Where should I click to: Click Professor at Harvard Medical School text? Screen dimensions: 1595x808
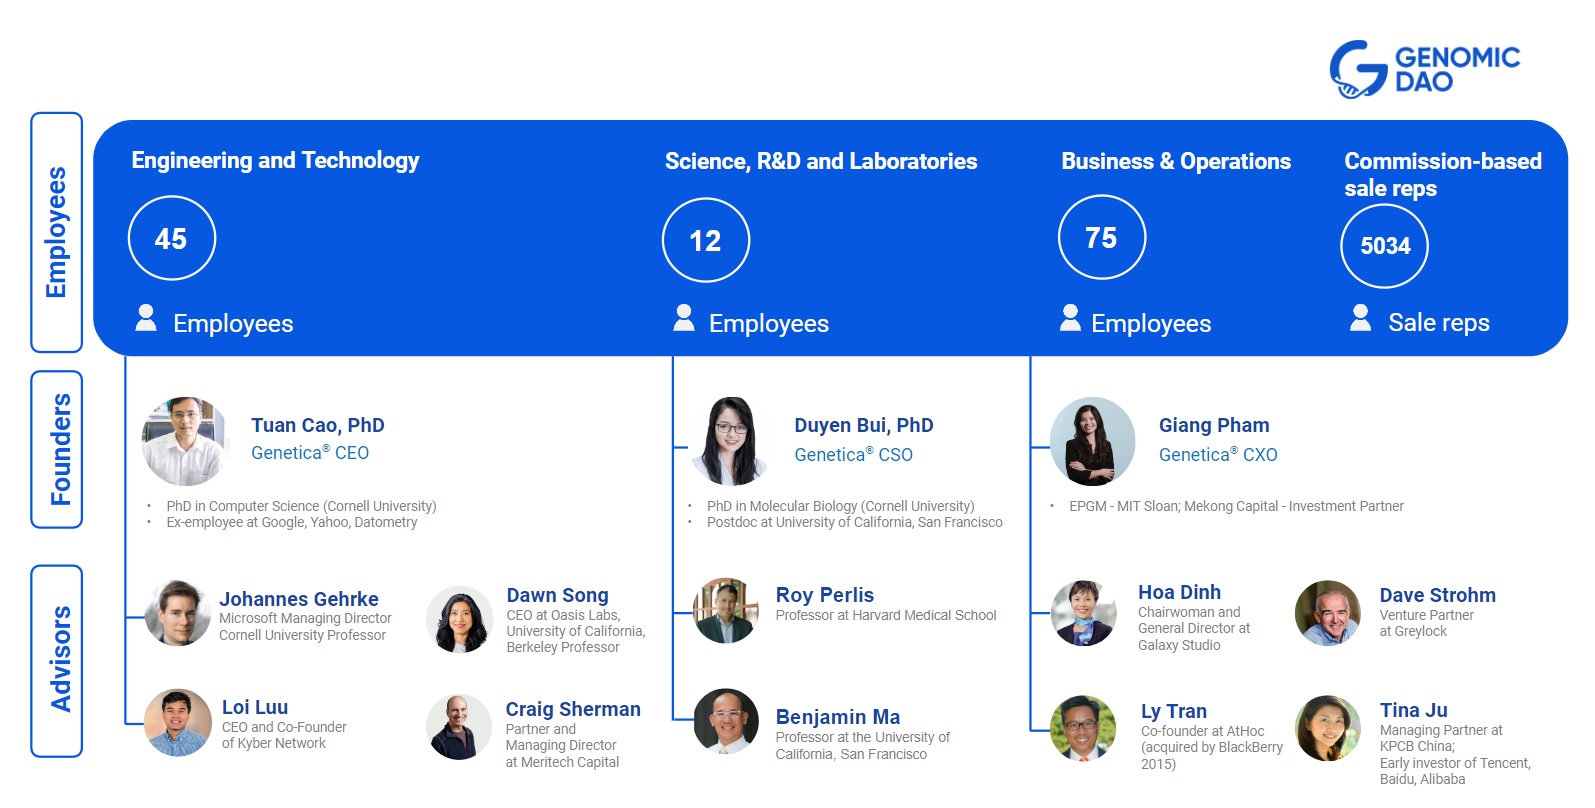click(886, 615)
